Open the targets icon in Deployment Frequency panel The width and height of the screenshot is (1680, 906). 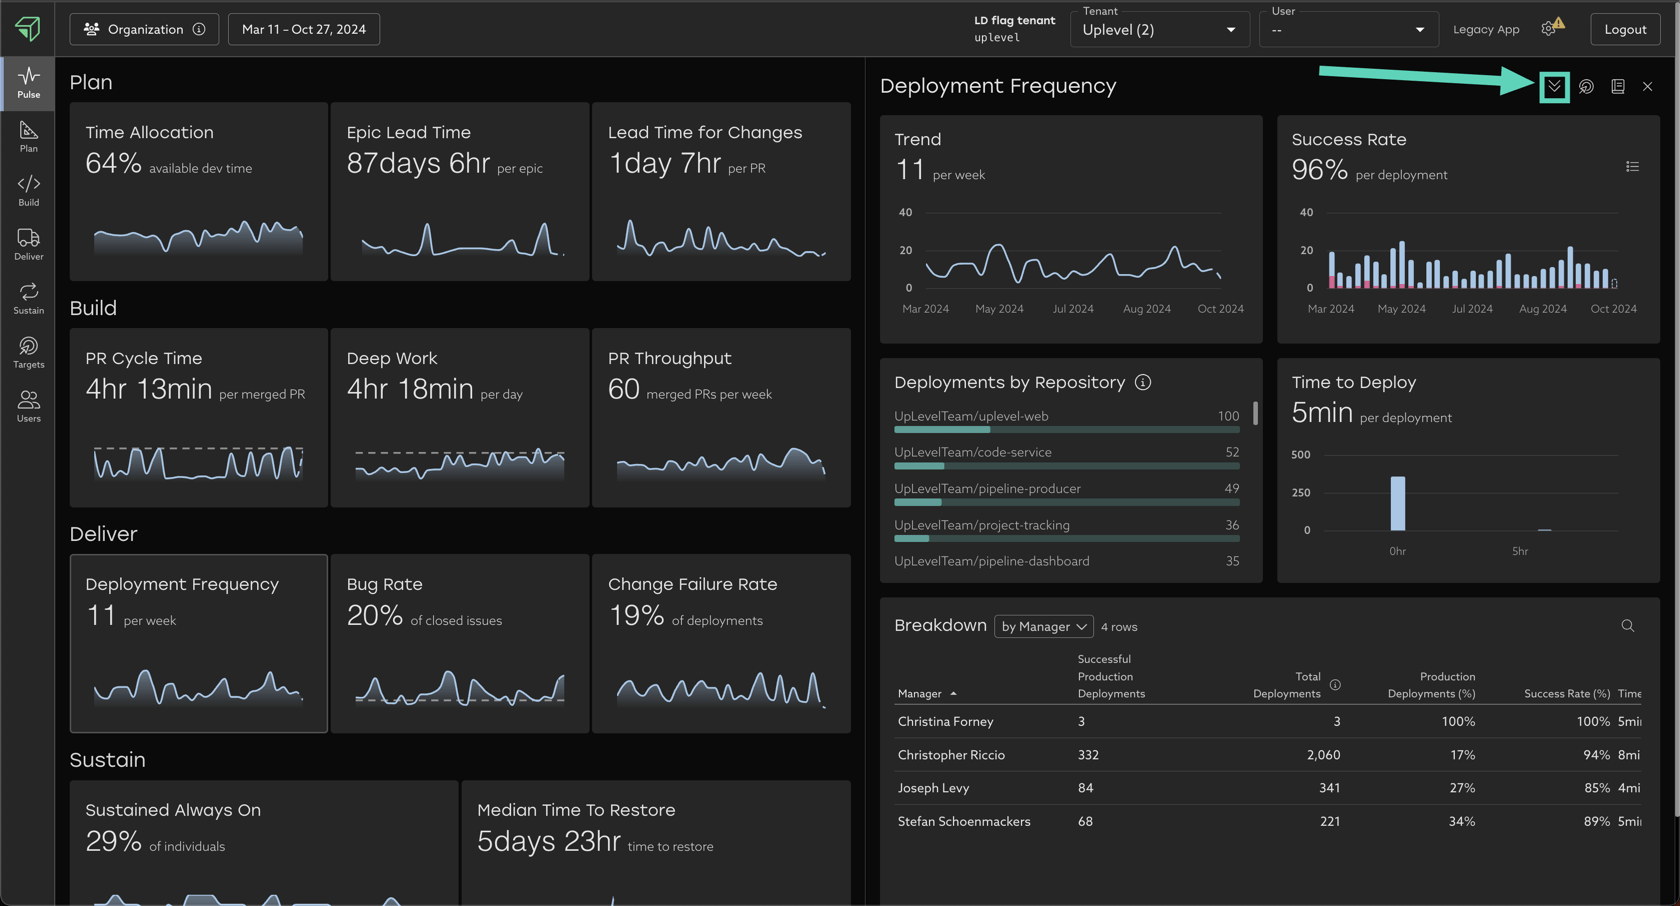click(x=1586, y=87)
